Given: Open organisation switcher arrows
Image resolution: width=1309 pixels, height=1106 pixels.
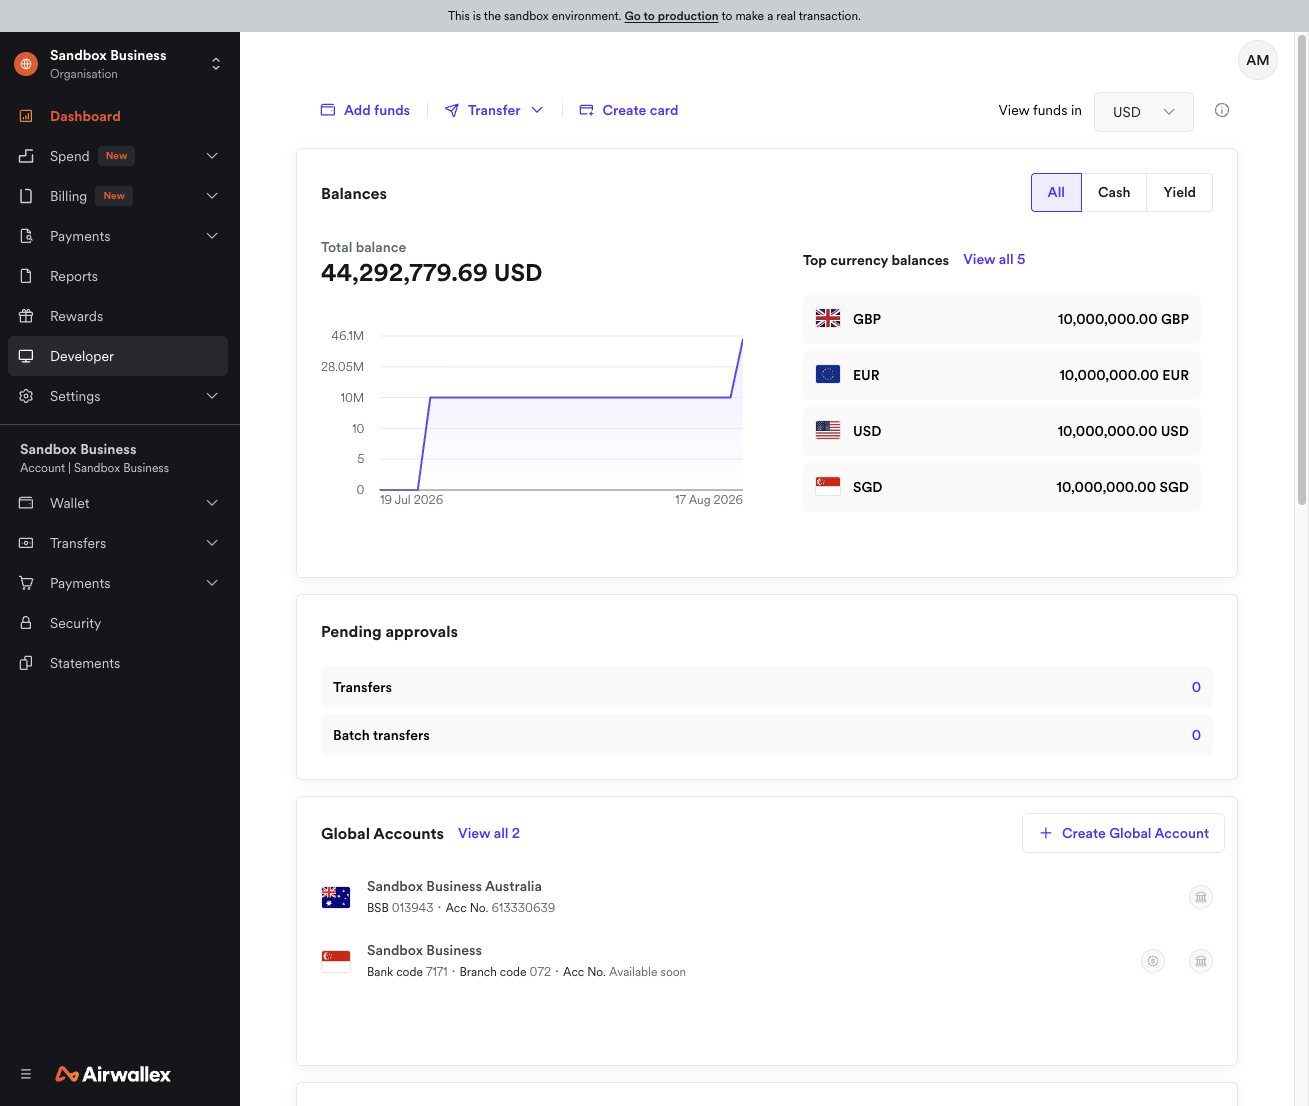Looking at the screenshot, I should [x=216, y=64].
